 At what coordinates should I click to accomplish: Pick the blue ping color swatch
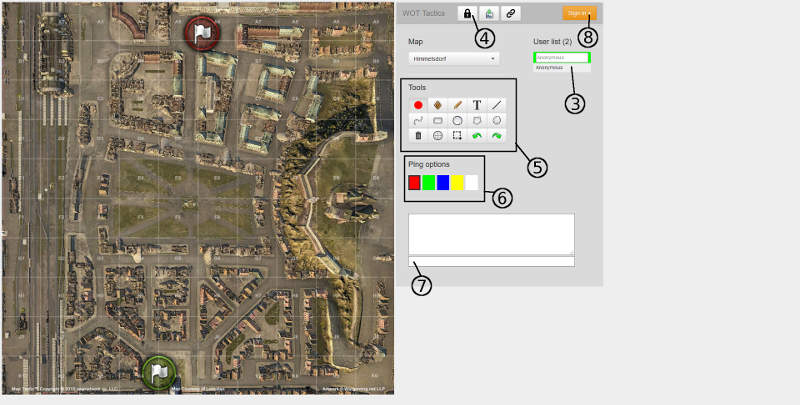click(x=443, y=182)
